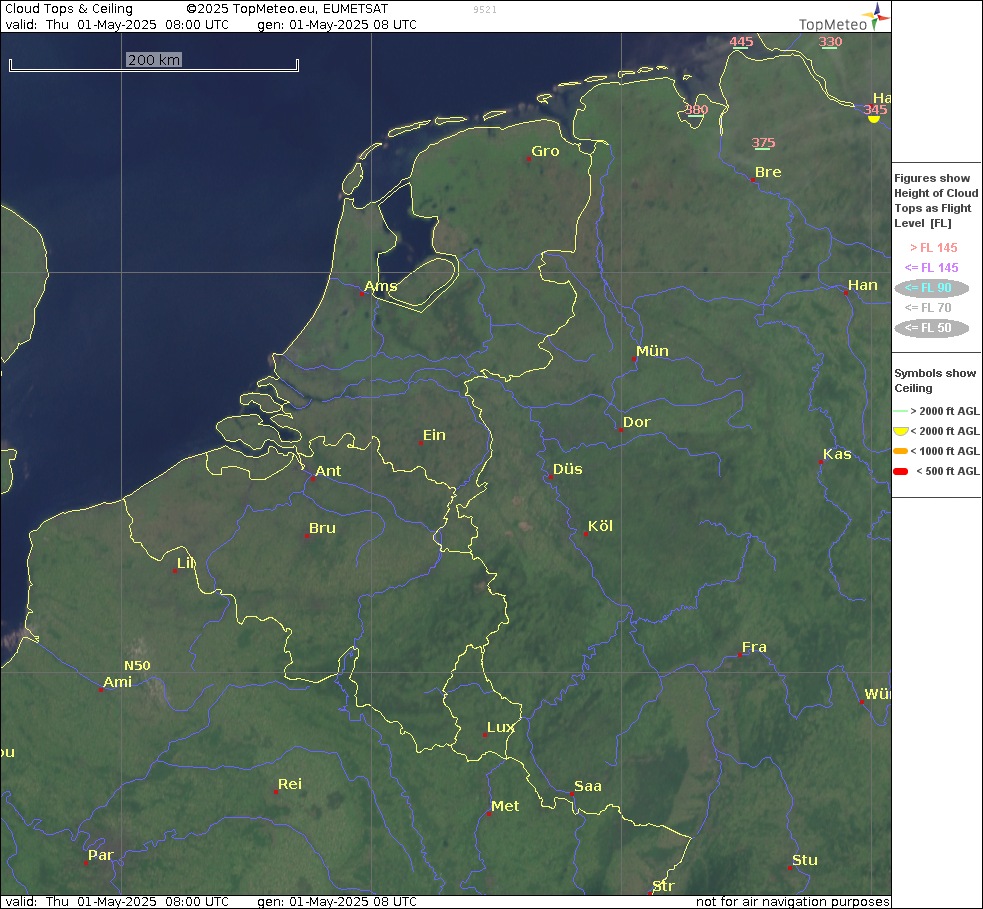Click the Frankfurt 'Fra' city label
The image size is (983, 909).
click(754, 647)
